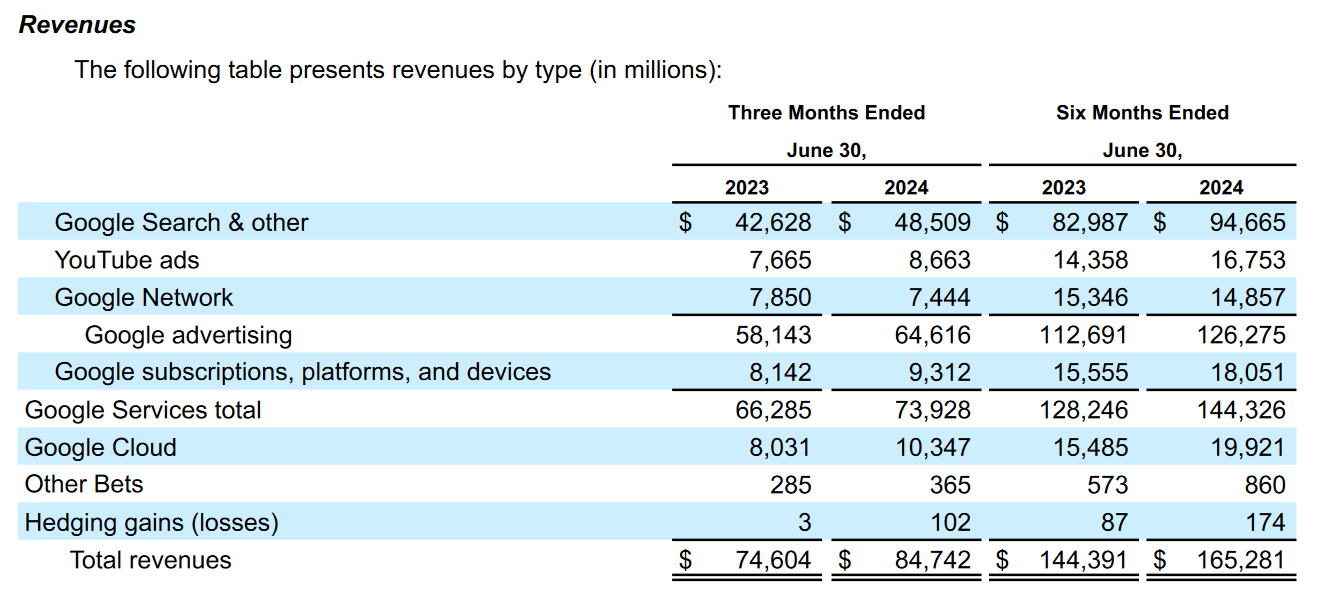1317x599 pixels.
Task: Click the Google Cloud value 10,347
Action: 933,447
